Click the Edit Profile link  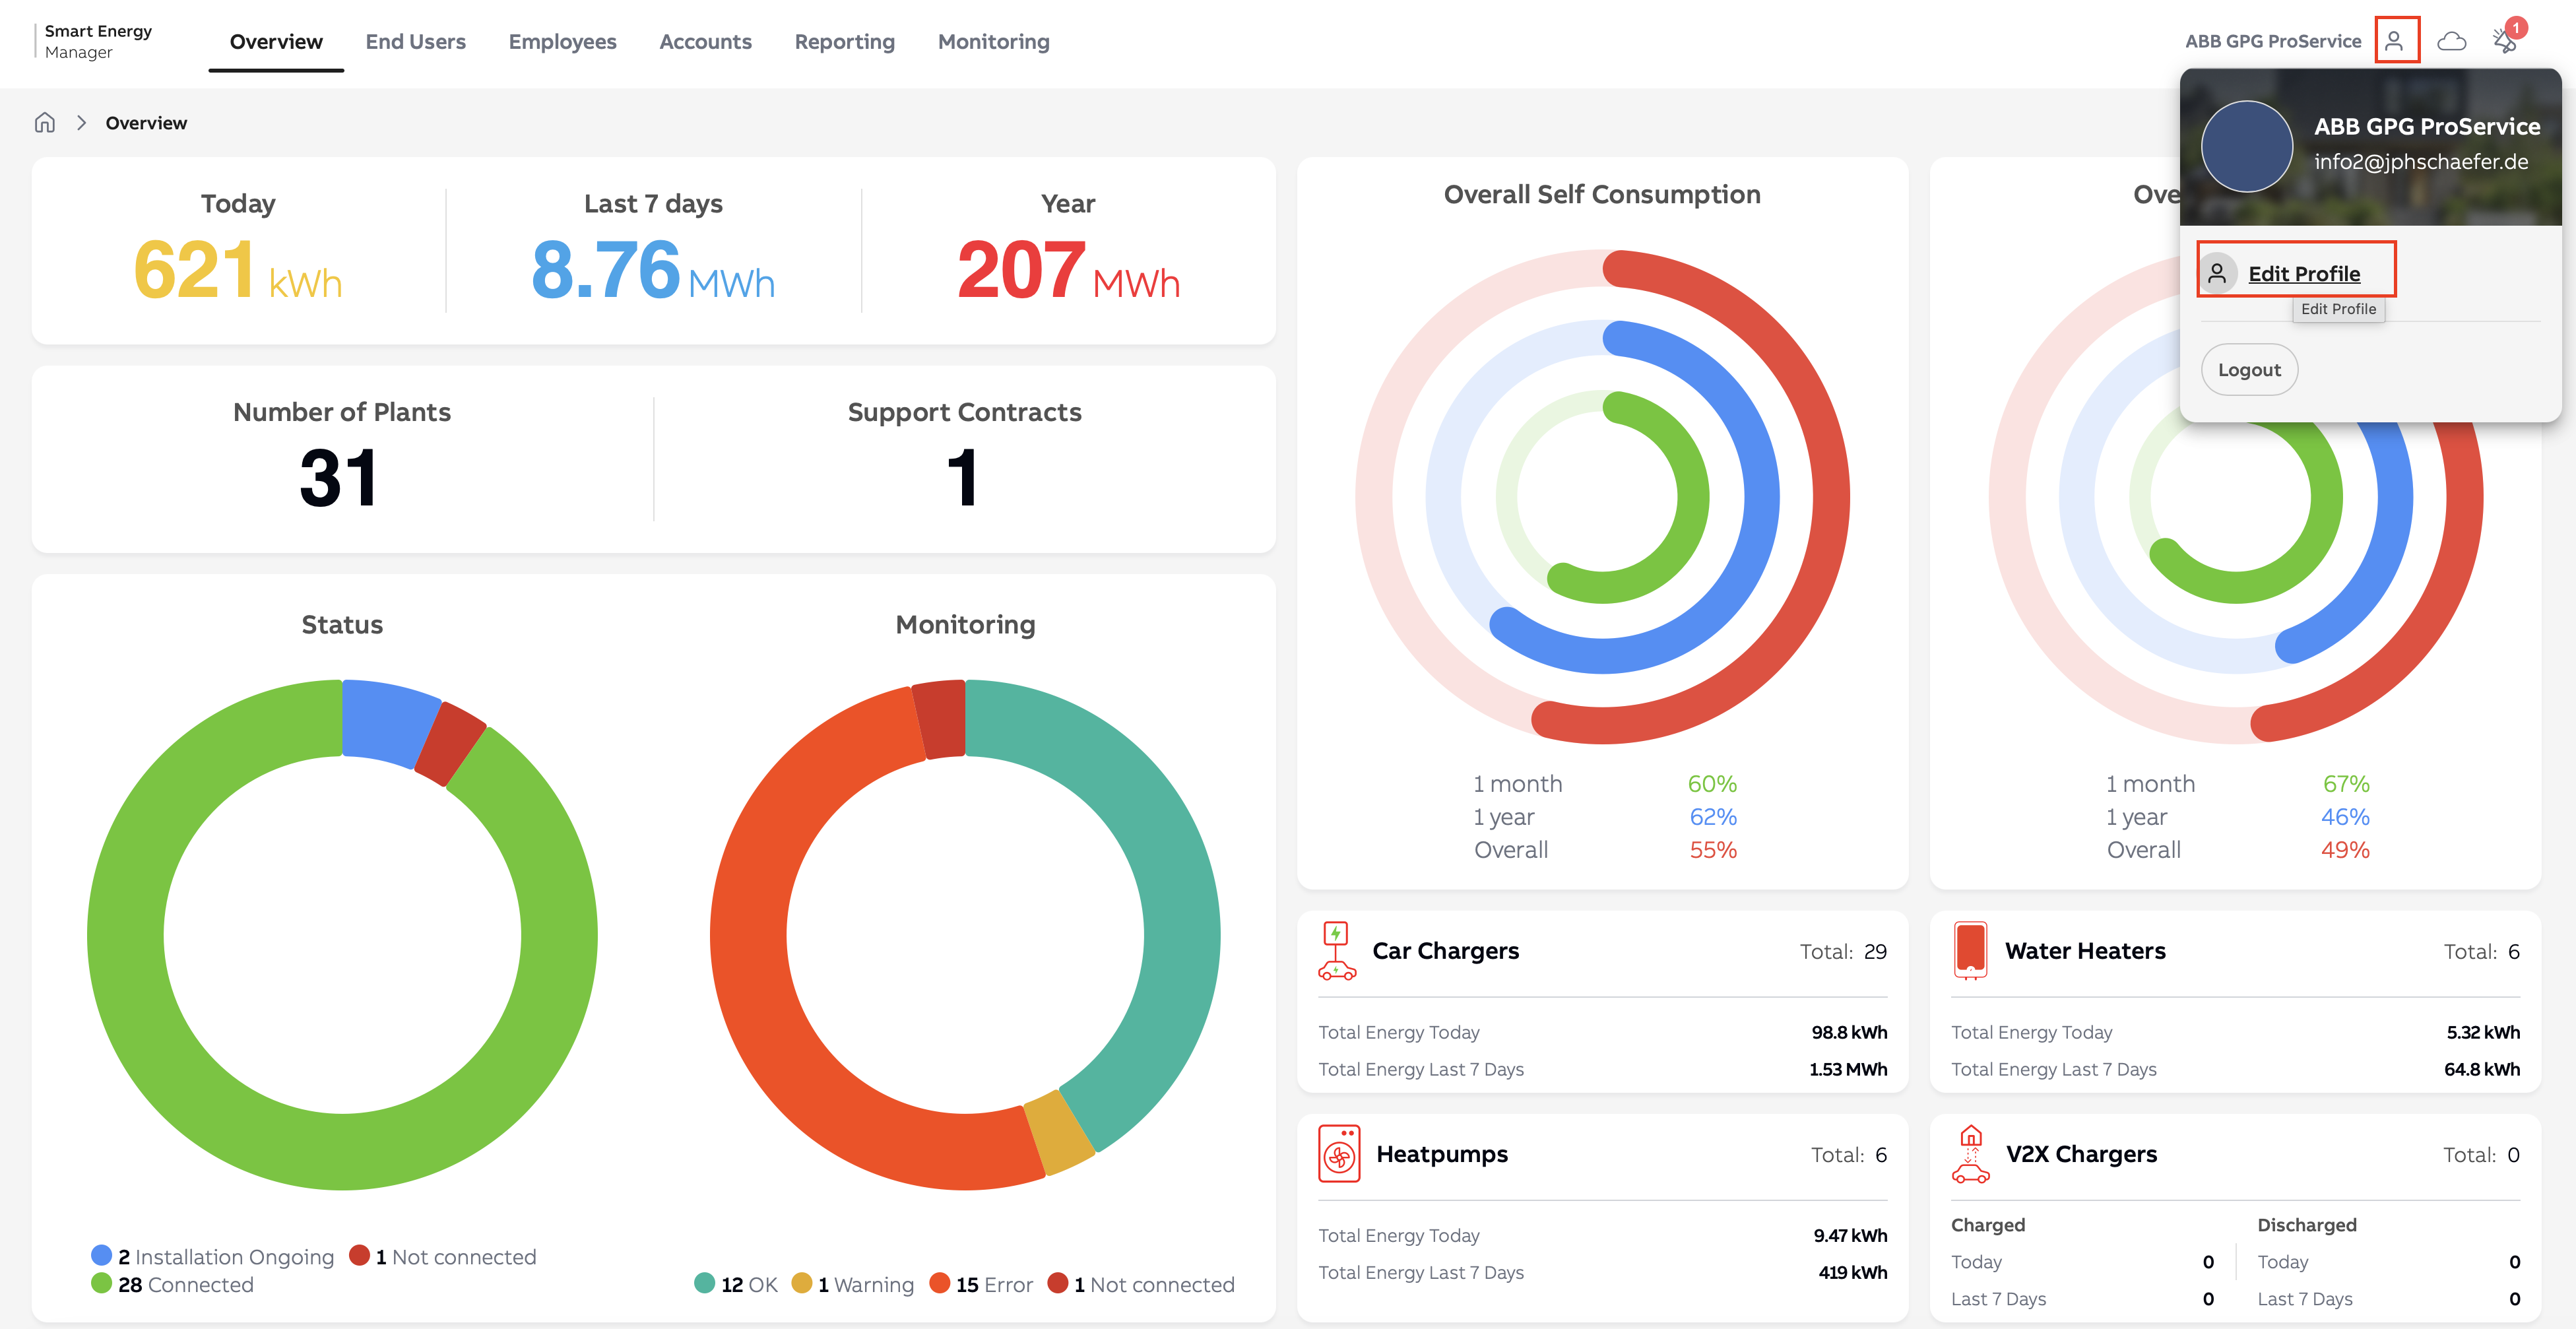tap(2303, 274)
